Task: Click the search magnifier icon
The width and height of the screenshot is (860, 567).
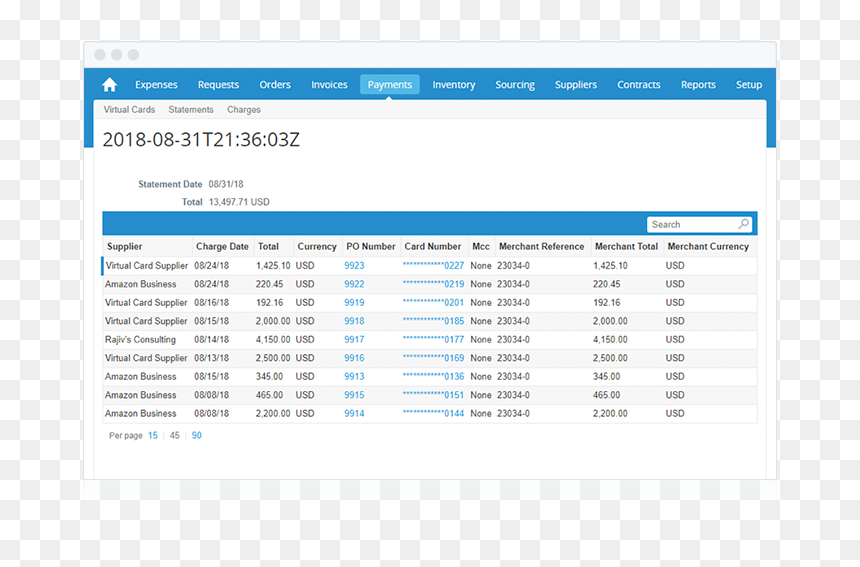Action: 743,224
